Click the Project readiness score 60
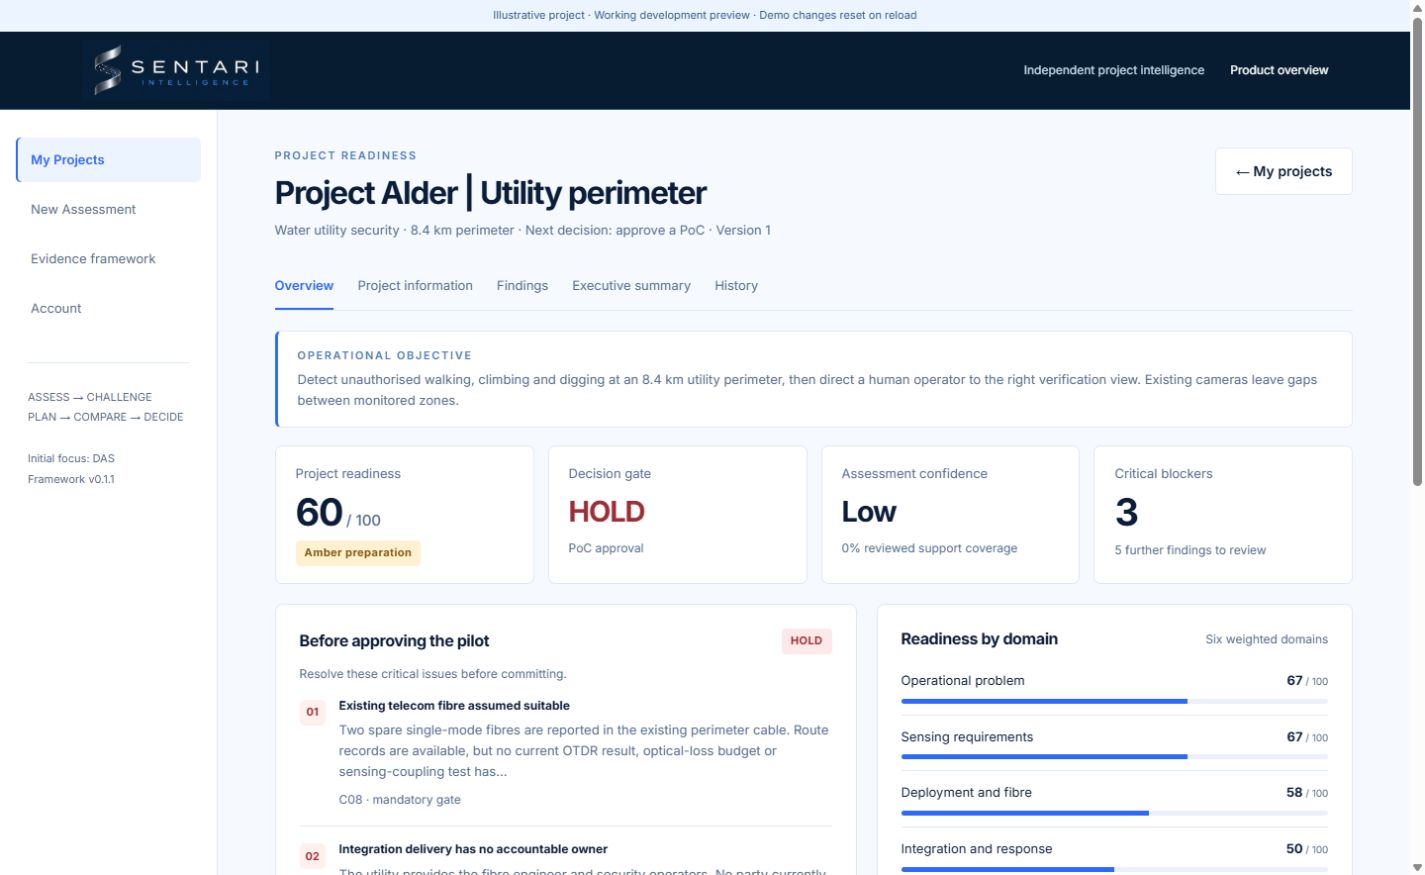The image size is (1425, 875). [x=319, y=513]
